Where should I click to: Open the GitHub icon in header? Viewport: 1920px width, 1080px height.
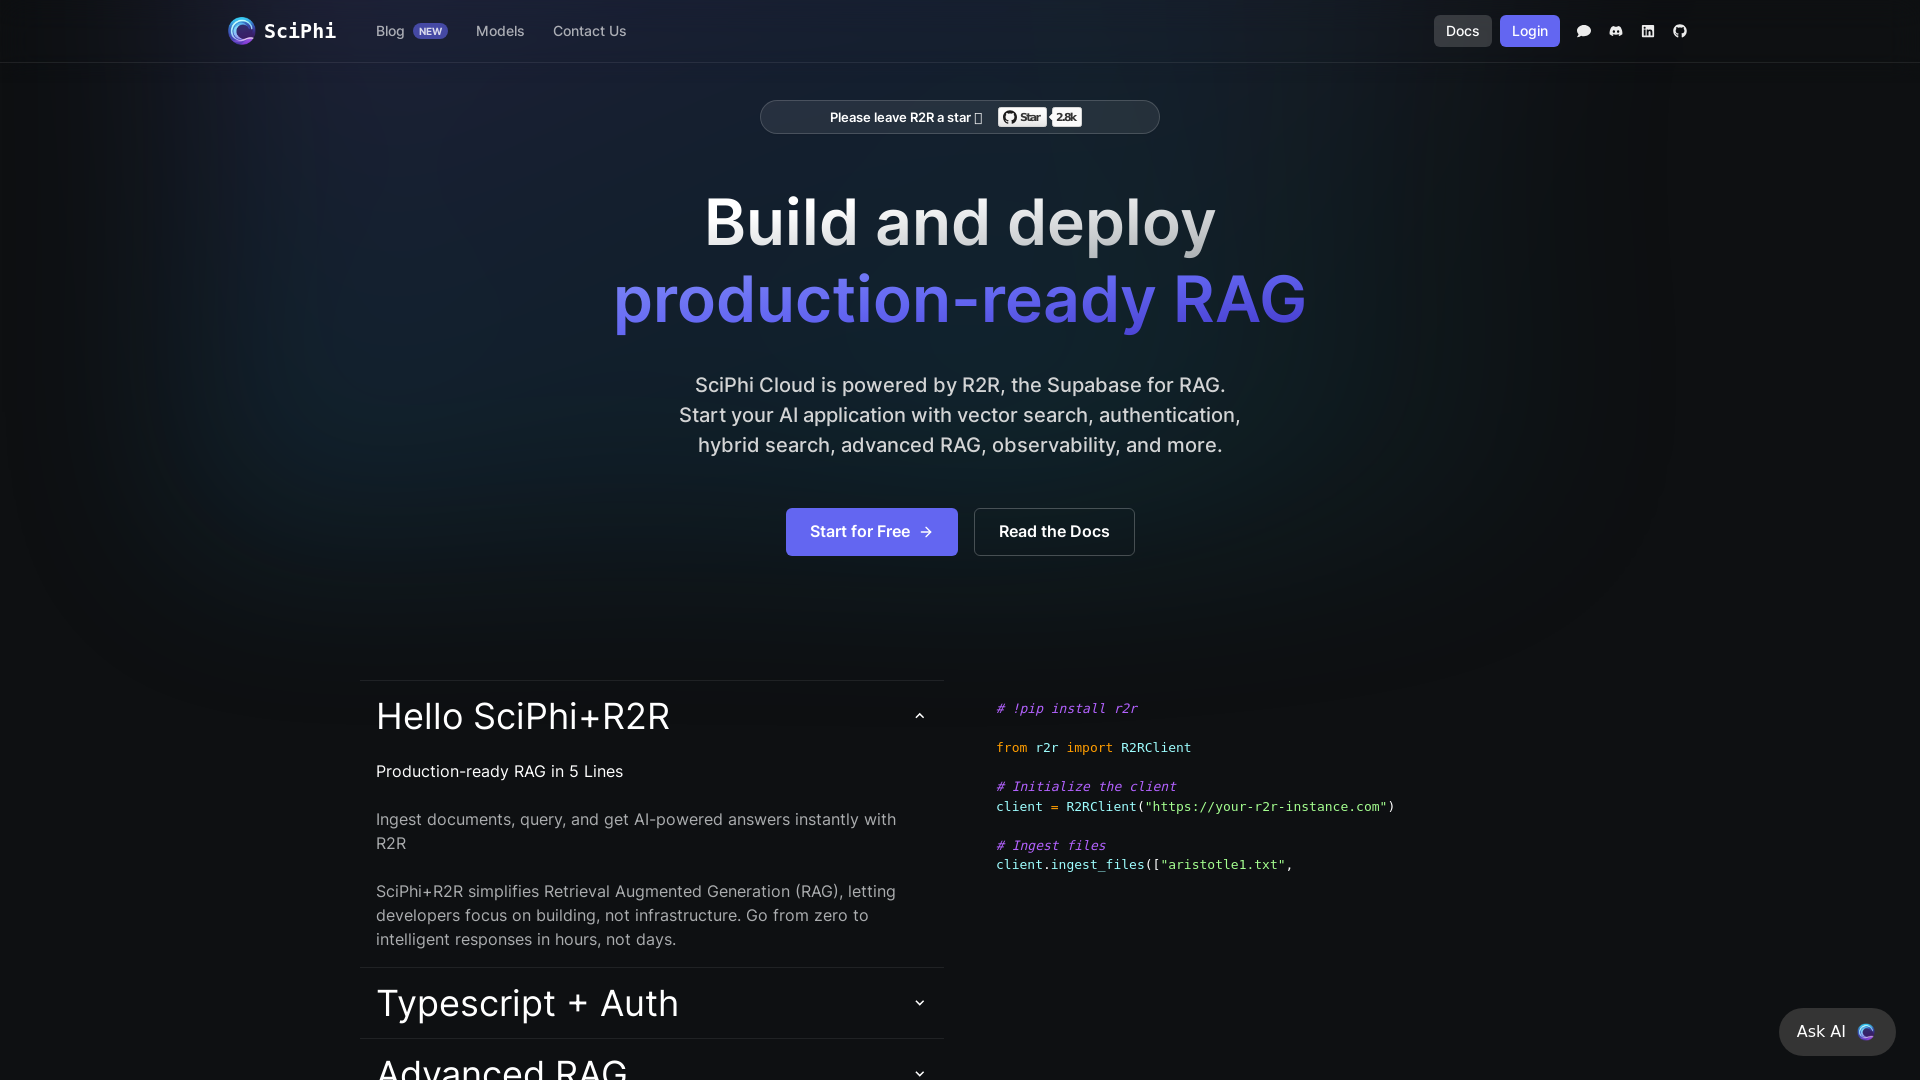(1680, 31)
